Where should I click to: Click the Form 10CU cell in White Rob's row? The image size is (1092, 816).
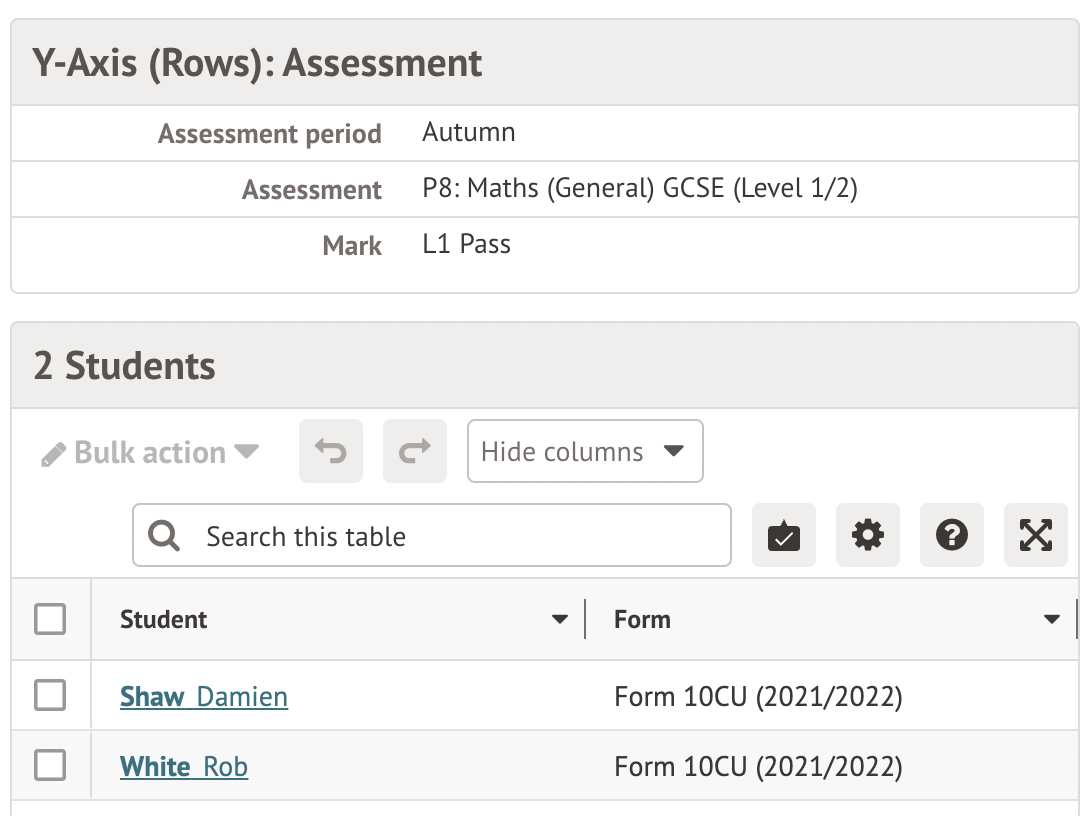pyautogui.click(x=758, y=767)
